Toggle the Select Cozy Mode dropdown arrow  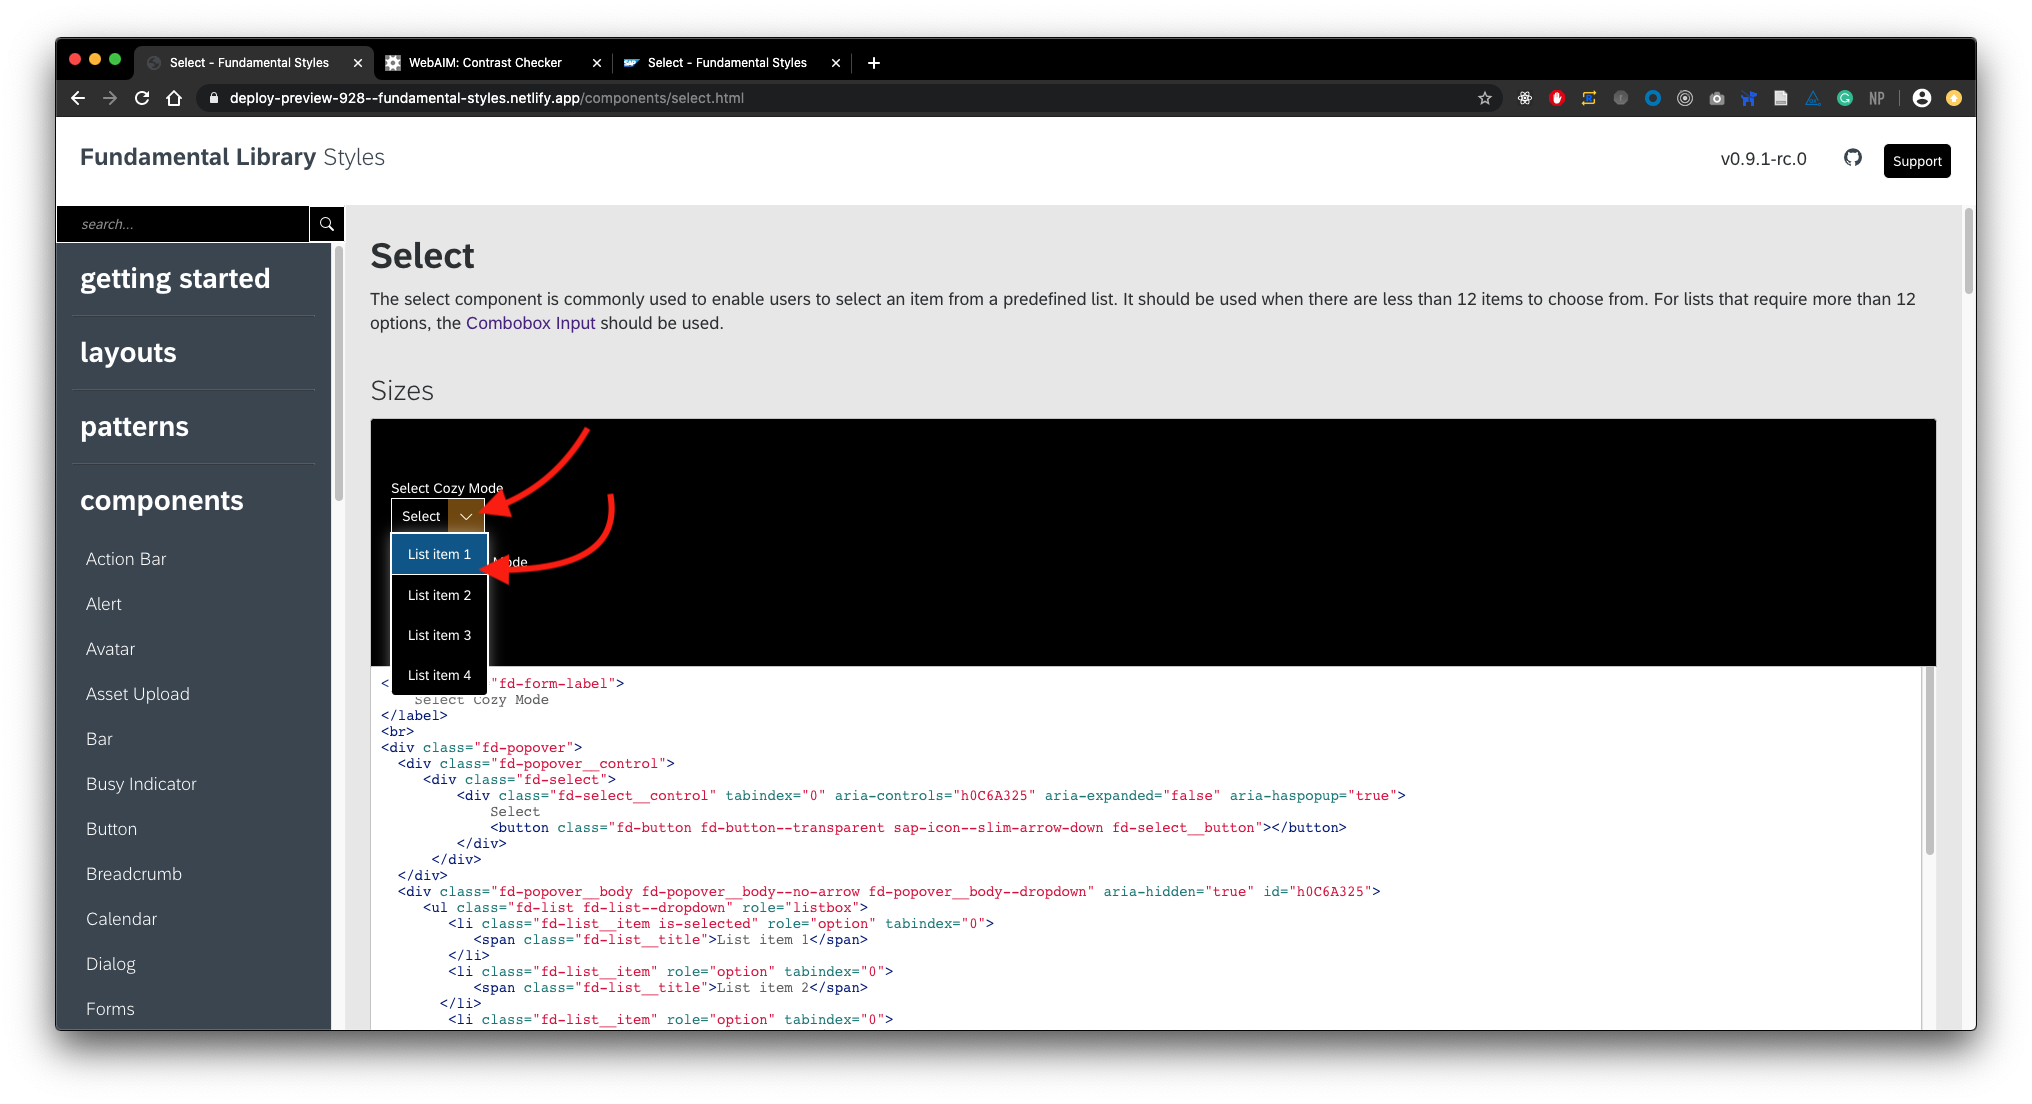click(x=466, y=516)
